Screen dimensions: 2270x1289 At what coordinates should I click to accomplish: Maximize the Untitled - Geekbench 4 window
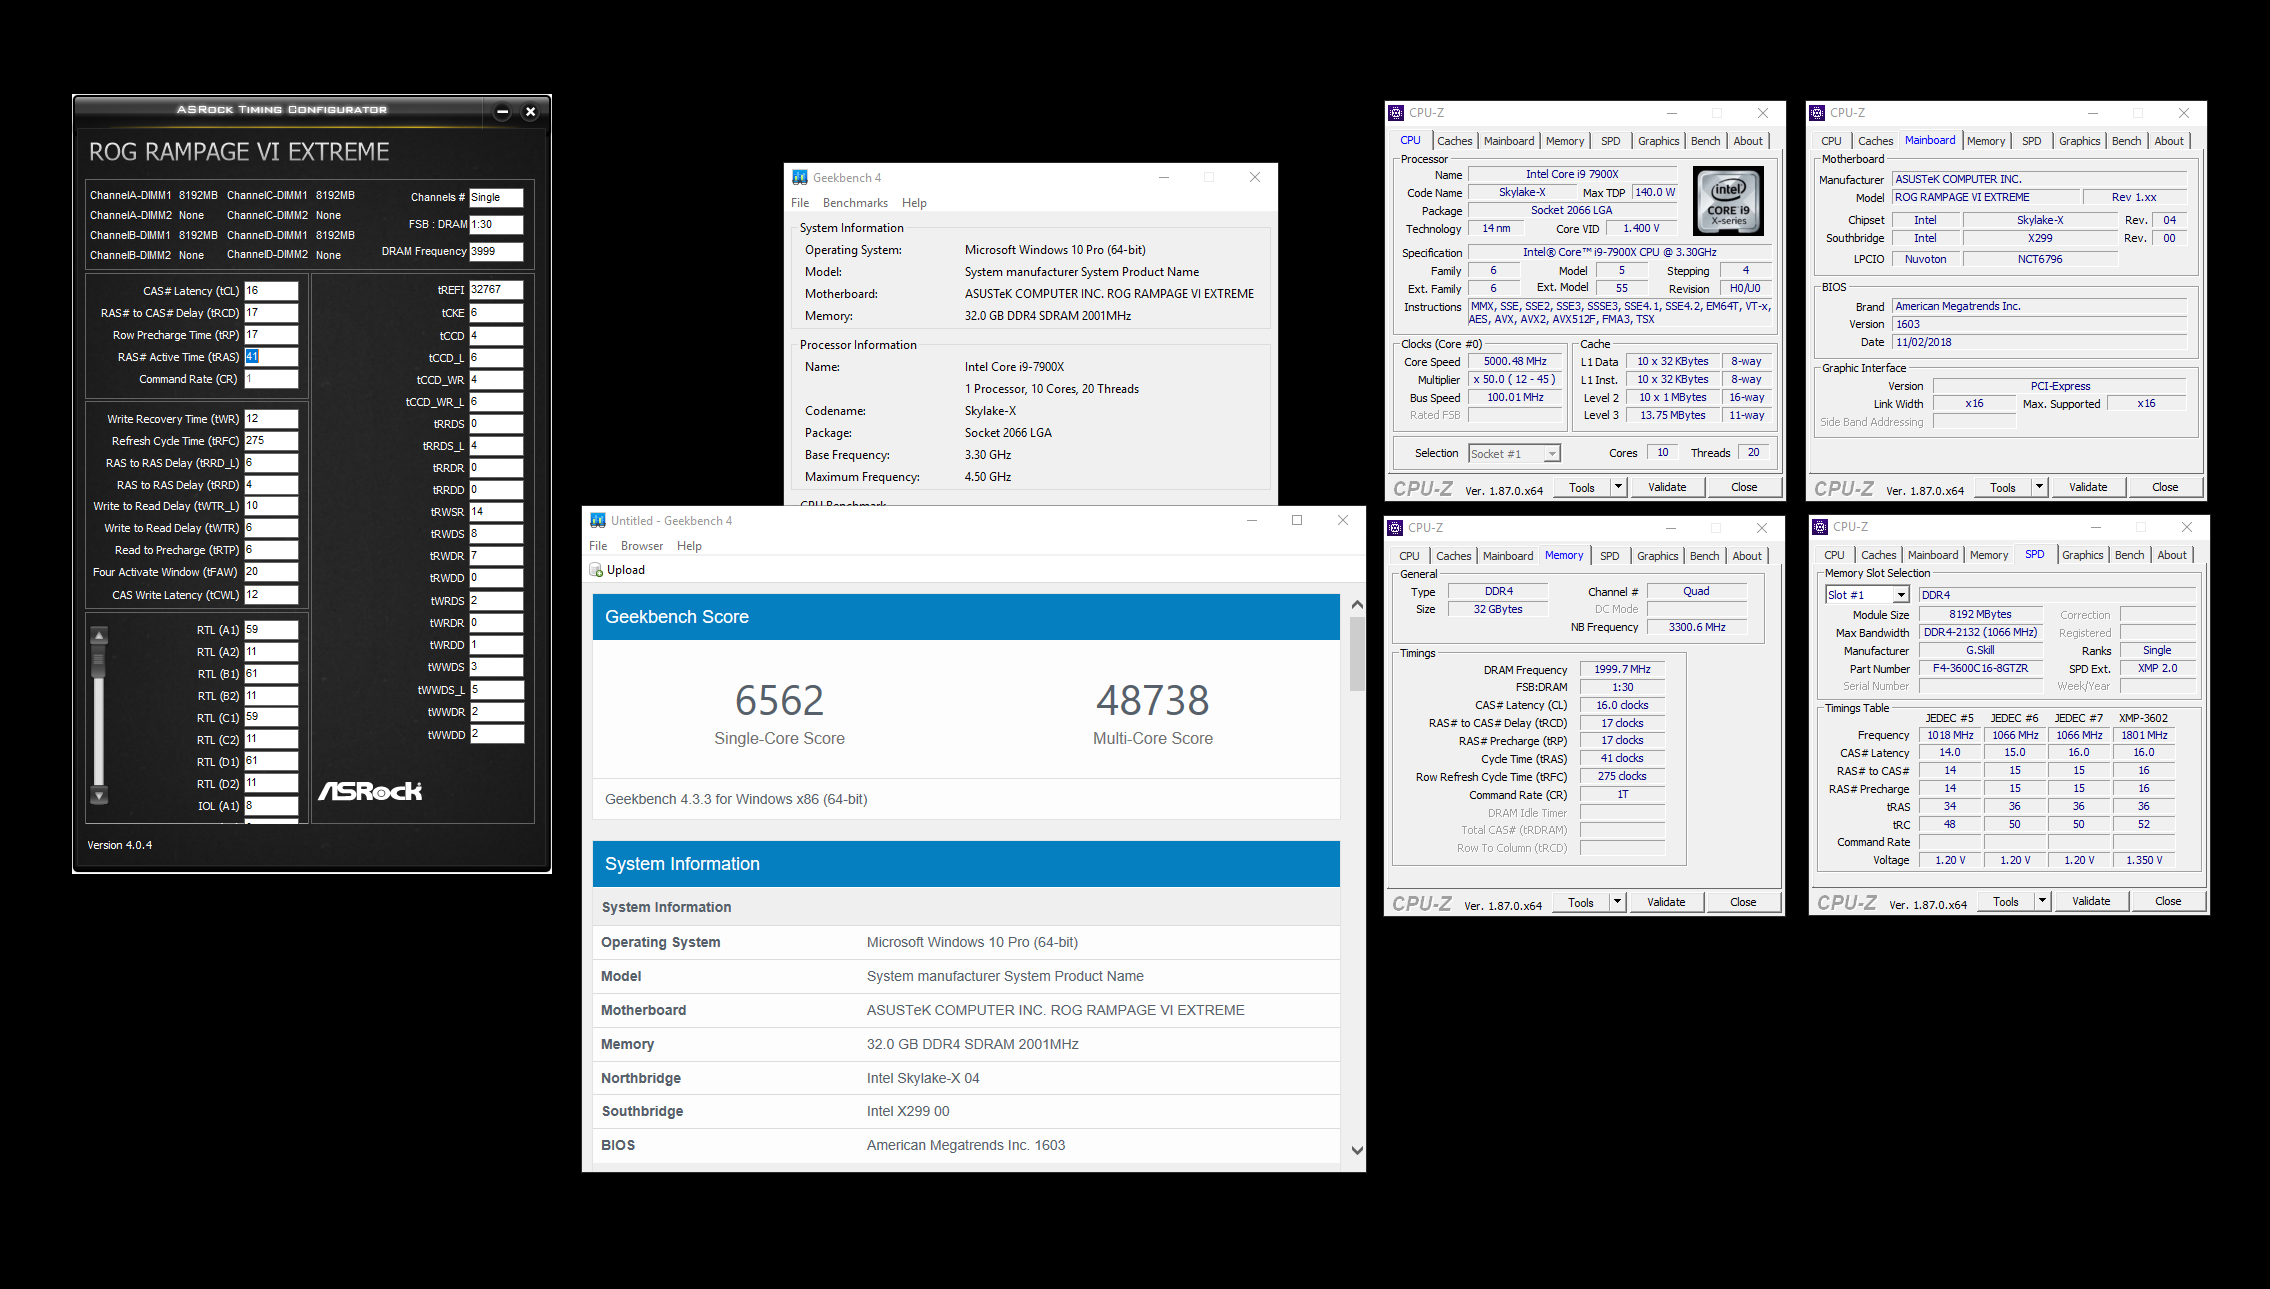click(x=1297, y=520)
